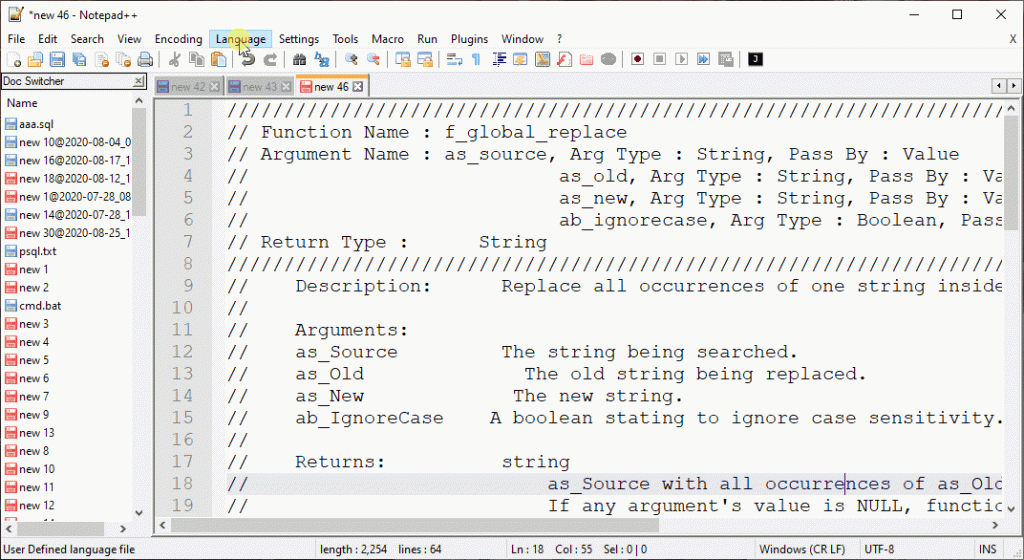Click UTF-8 encoding in status bar

pyautogui.click(x=879, y=550)
